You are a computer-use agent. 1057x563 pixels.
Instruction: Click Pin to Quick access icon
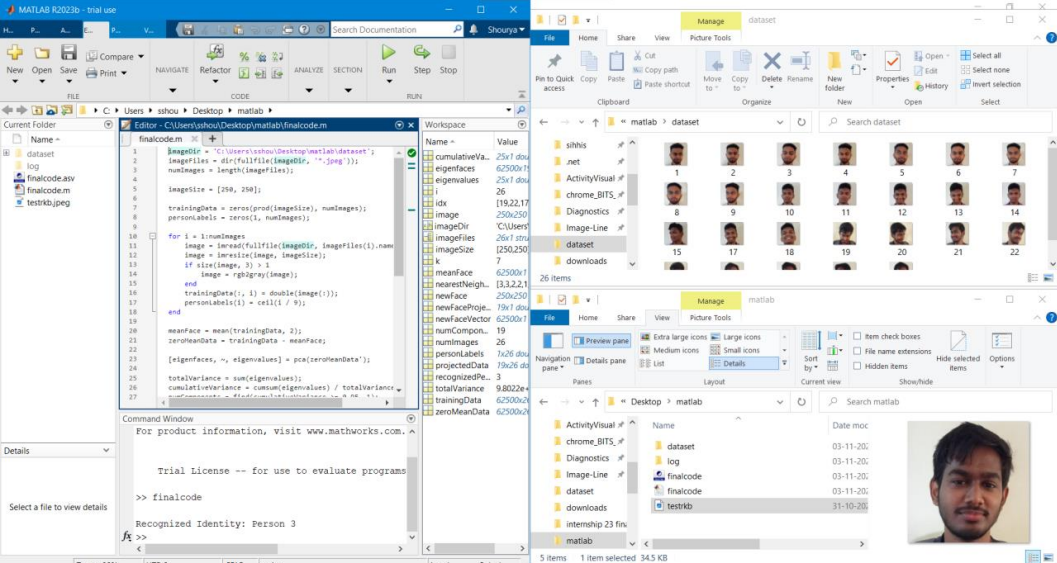(554, 68)
